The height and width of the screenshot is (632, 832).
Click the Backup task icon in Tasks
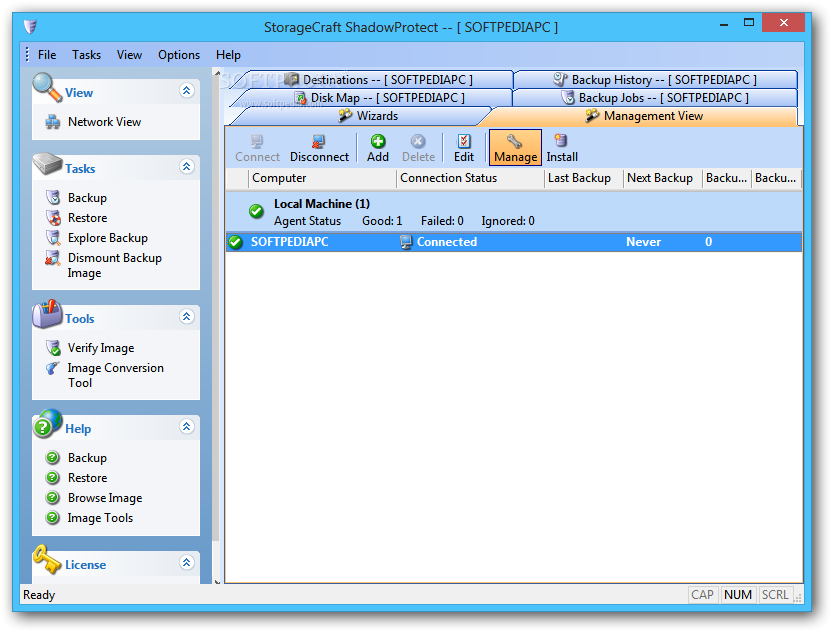point(53,197)
